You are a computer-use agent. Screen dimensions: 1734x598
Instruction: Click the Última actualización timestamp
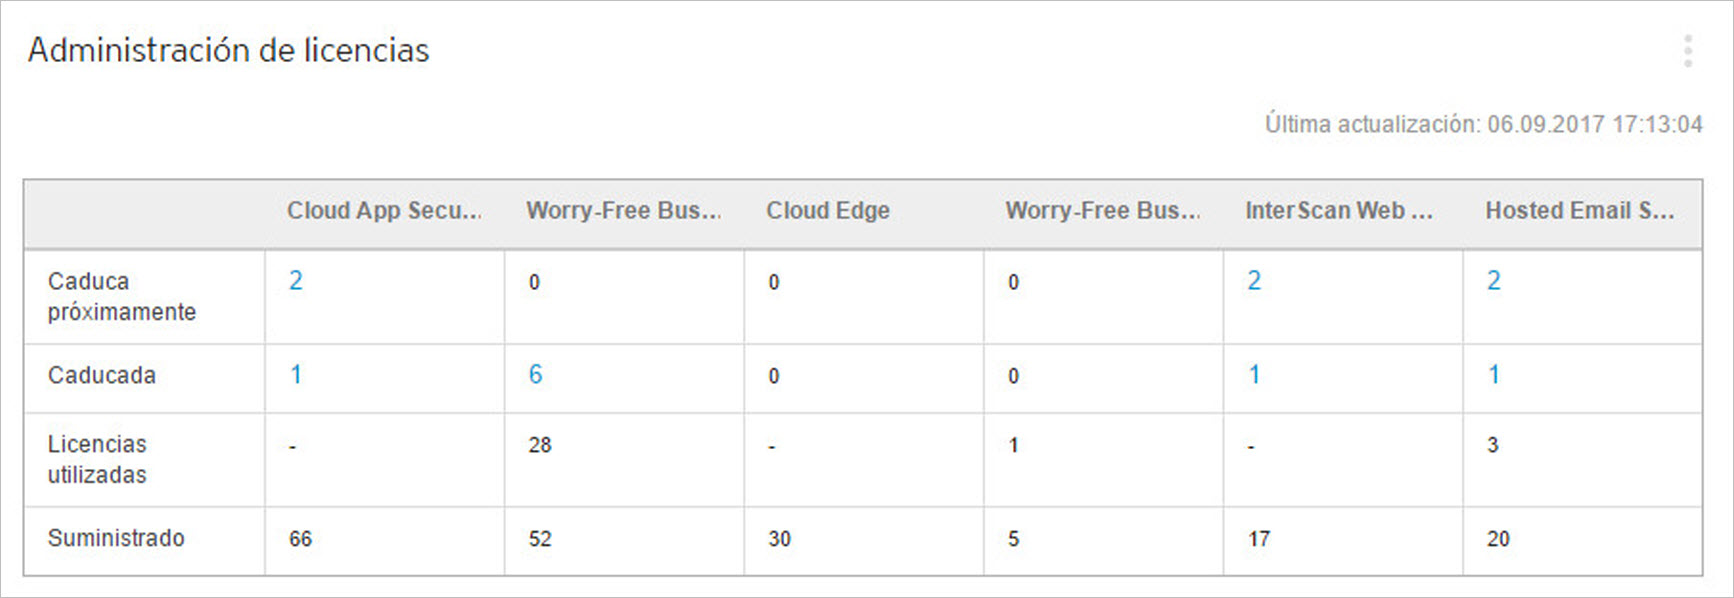(1483, 125)
